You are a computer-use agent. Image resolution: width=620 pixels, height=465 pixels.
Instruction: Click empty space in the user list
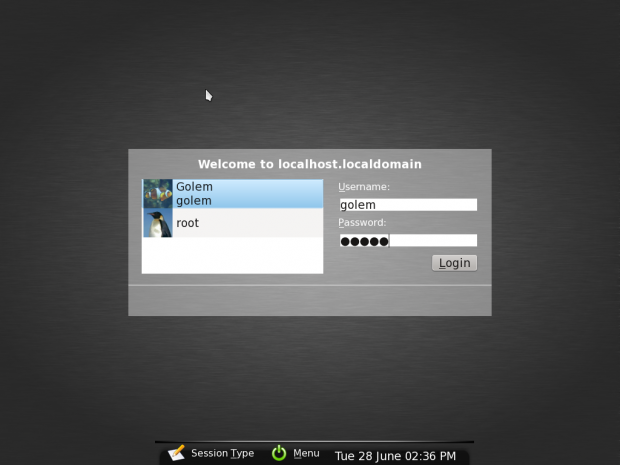232,256
